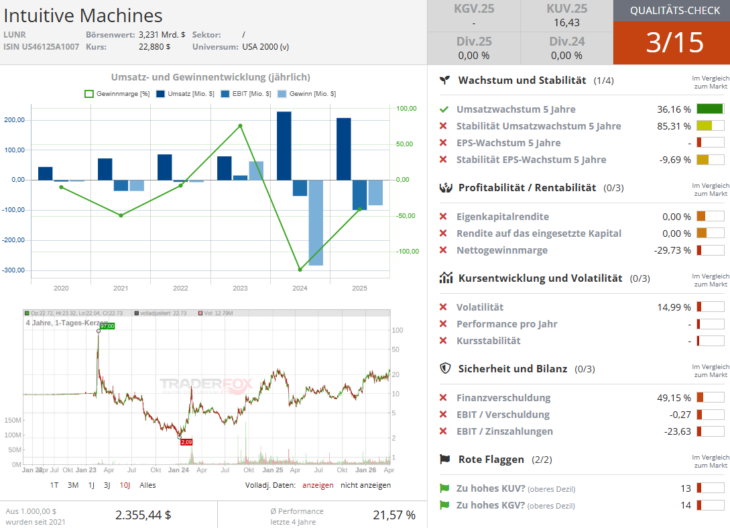Click the red X beside Volatilität
The width and height of the screenshot is (730, 528).
pos(444,307)
